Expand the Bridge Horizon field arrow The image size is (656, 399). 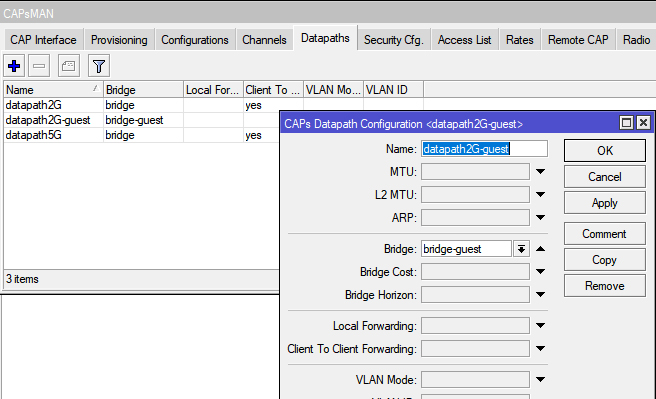click(x=541, y=295)
